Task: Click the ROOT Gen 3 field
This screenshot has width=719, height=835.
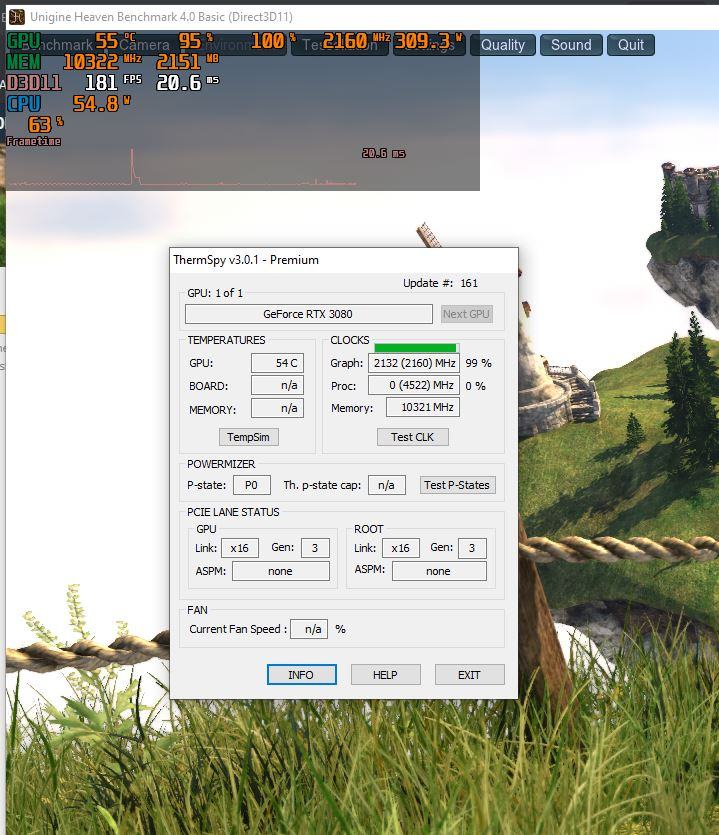Action: point(472,548)
